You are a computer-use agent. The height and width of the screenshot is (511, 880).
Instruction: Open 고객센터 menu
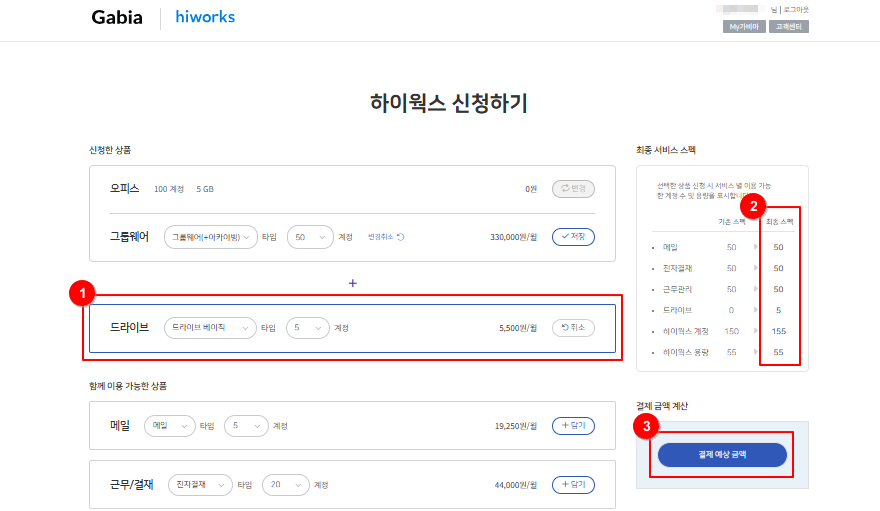(789, 27)
